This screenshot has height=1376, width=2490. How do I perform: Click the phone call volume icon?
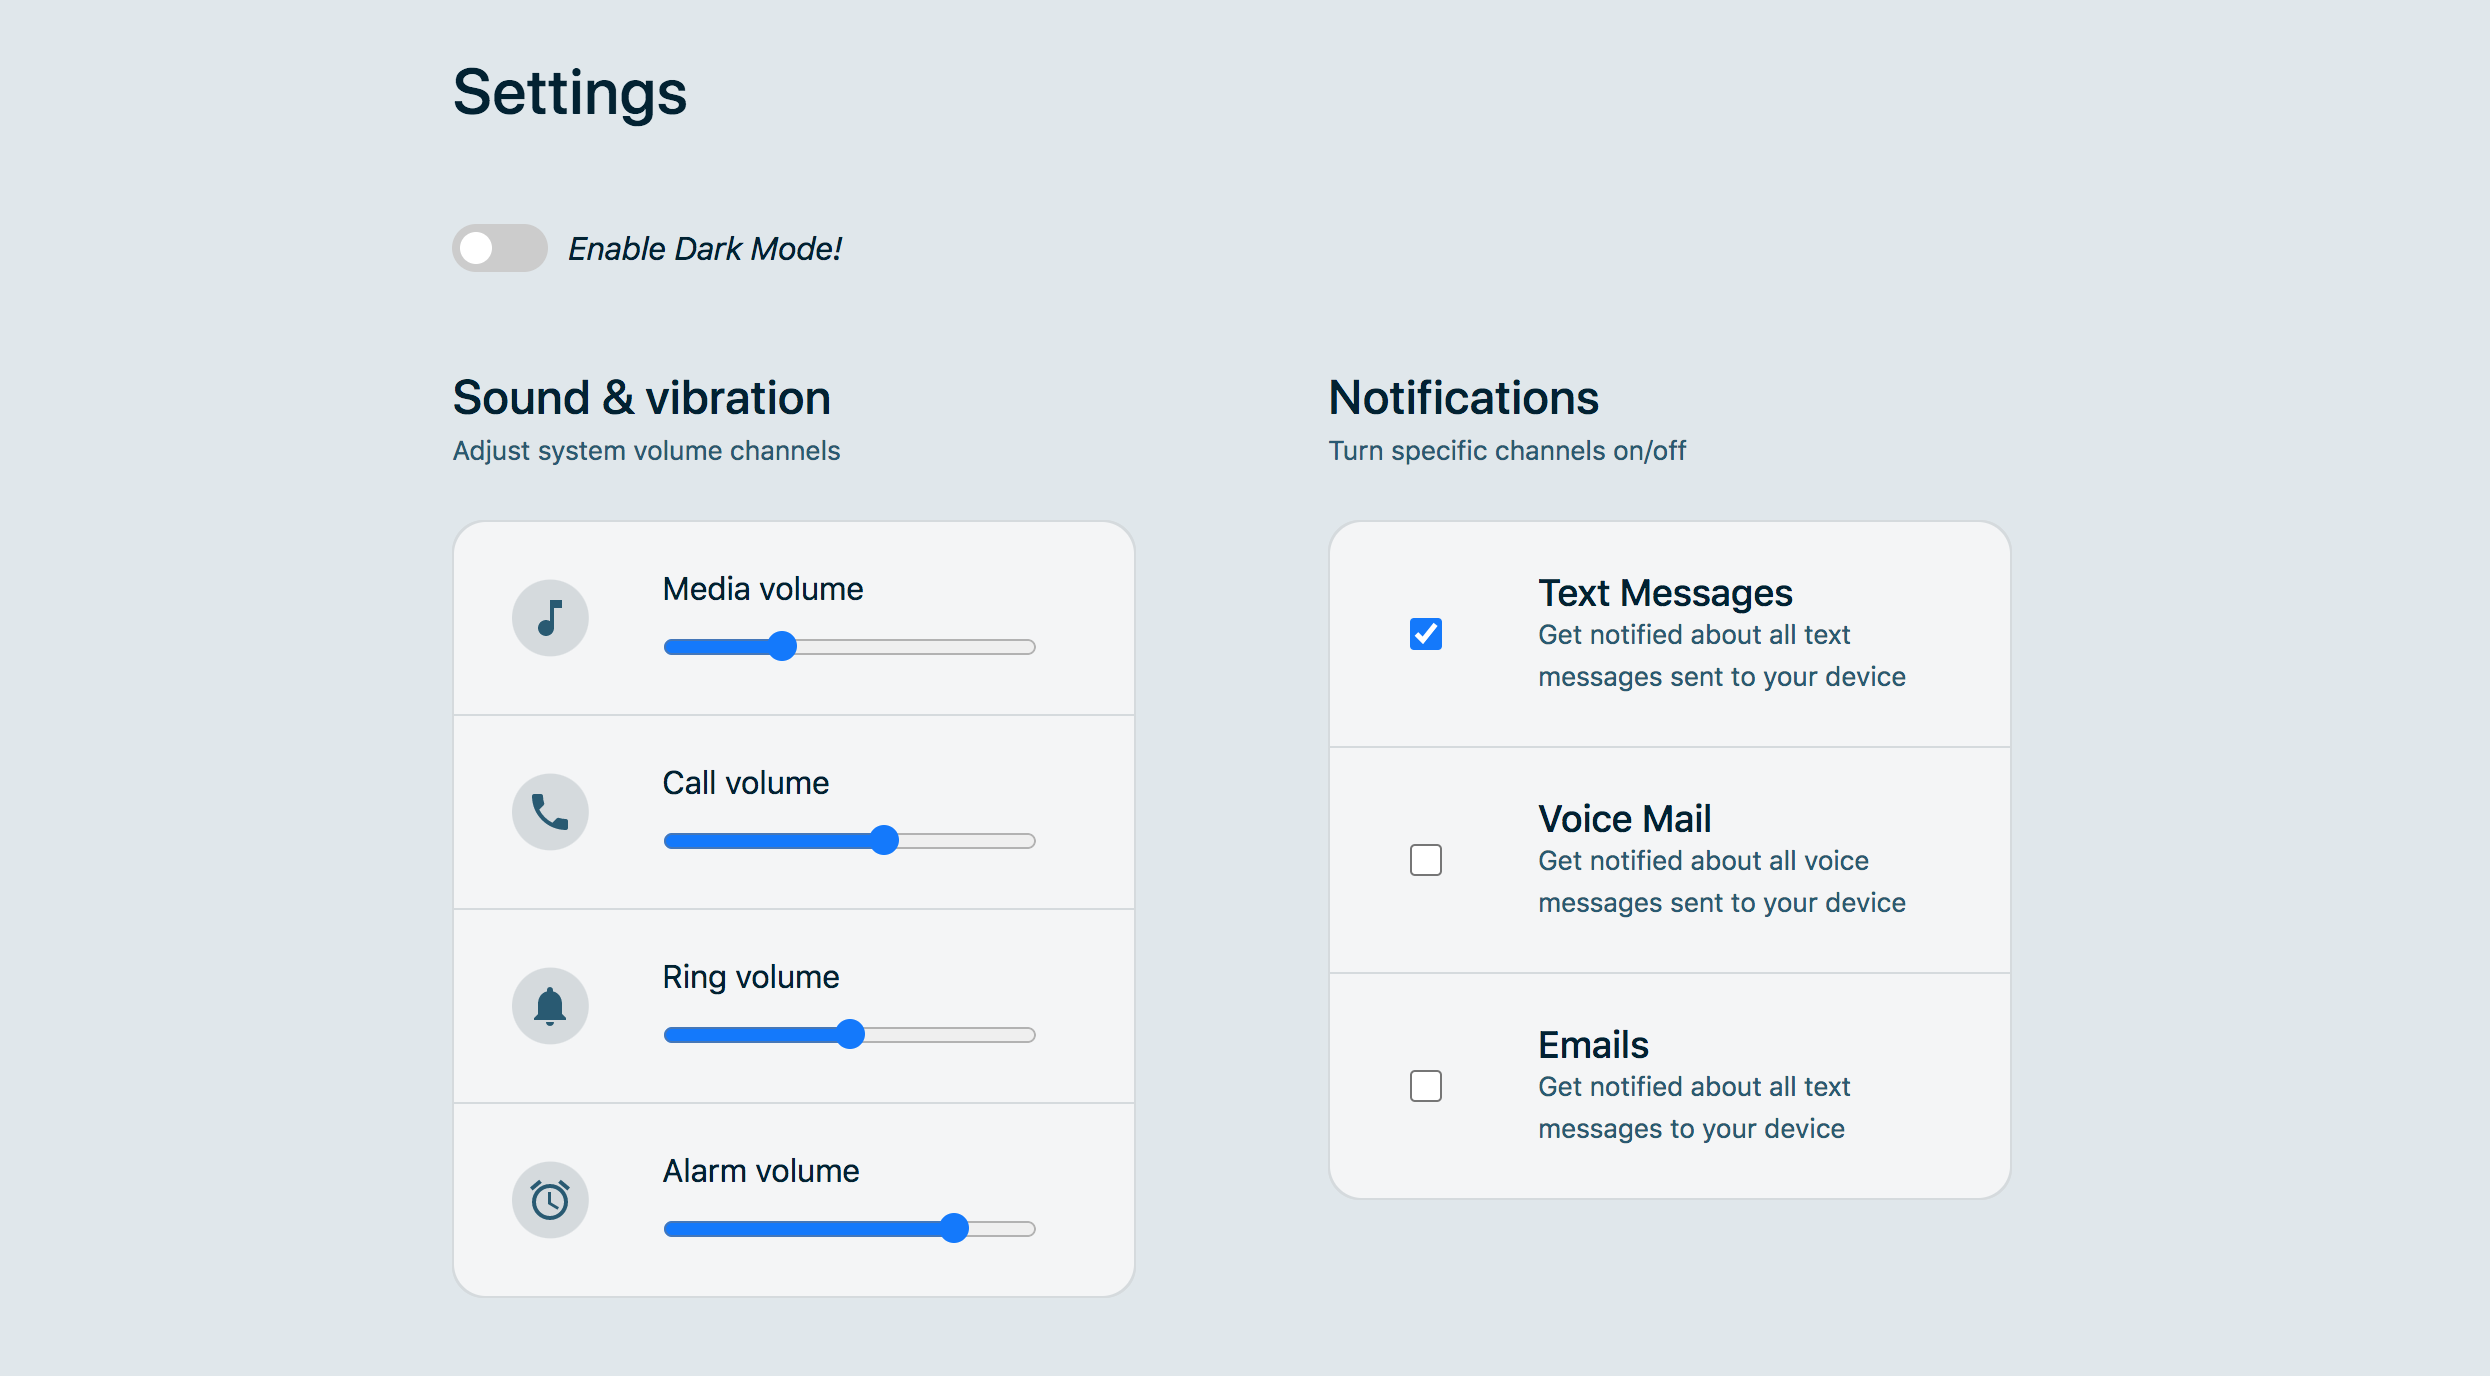tap(550, 812)
